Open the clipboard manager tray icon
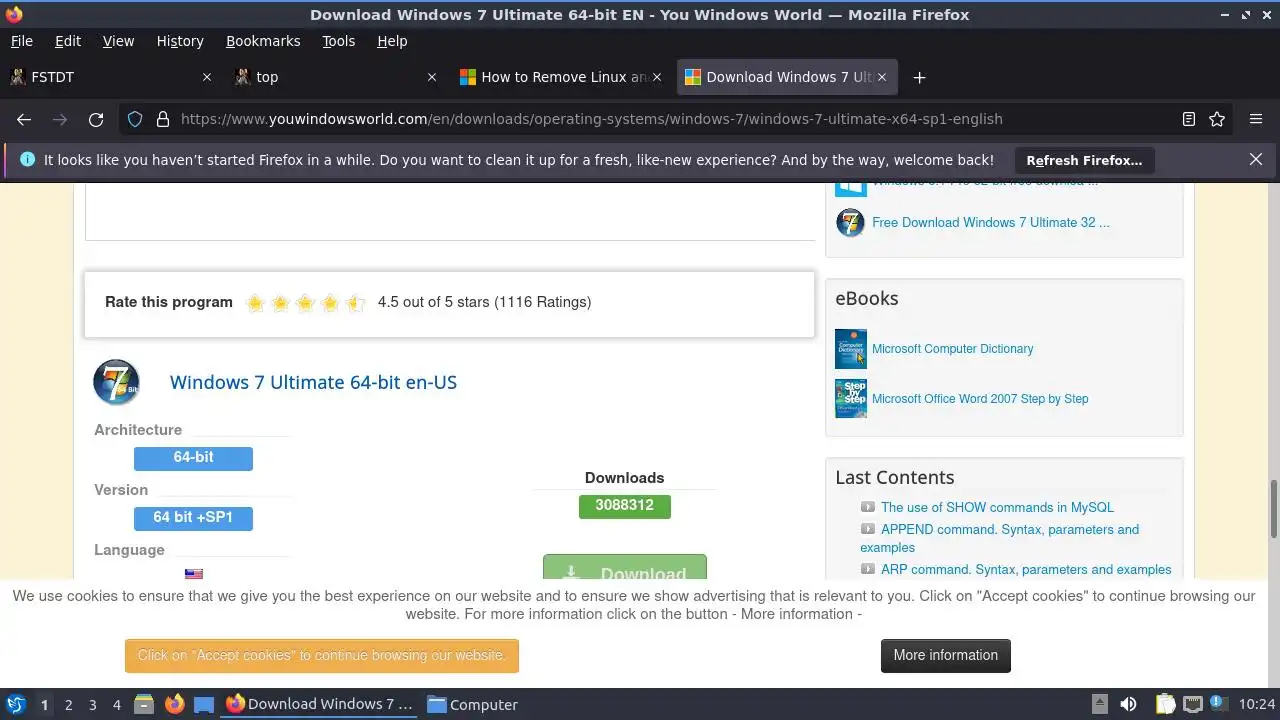 pos(1165,704)
